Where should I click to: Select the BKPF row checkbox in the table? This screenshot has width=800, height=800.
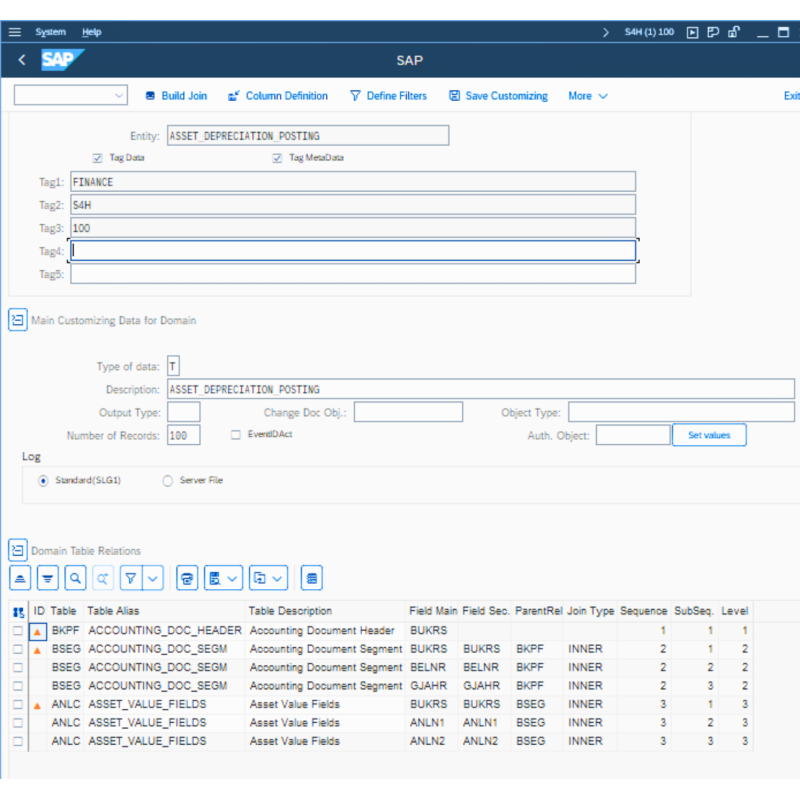(x=18, y=631)
